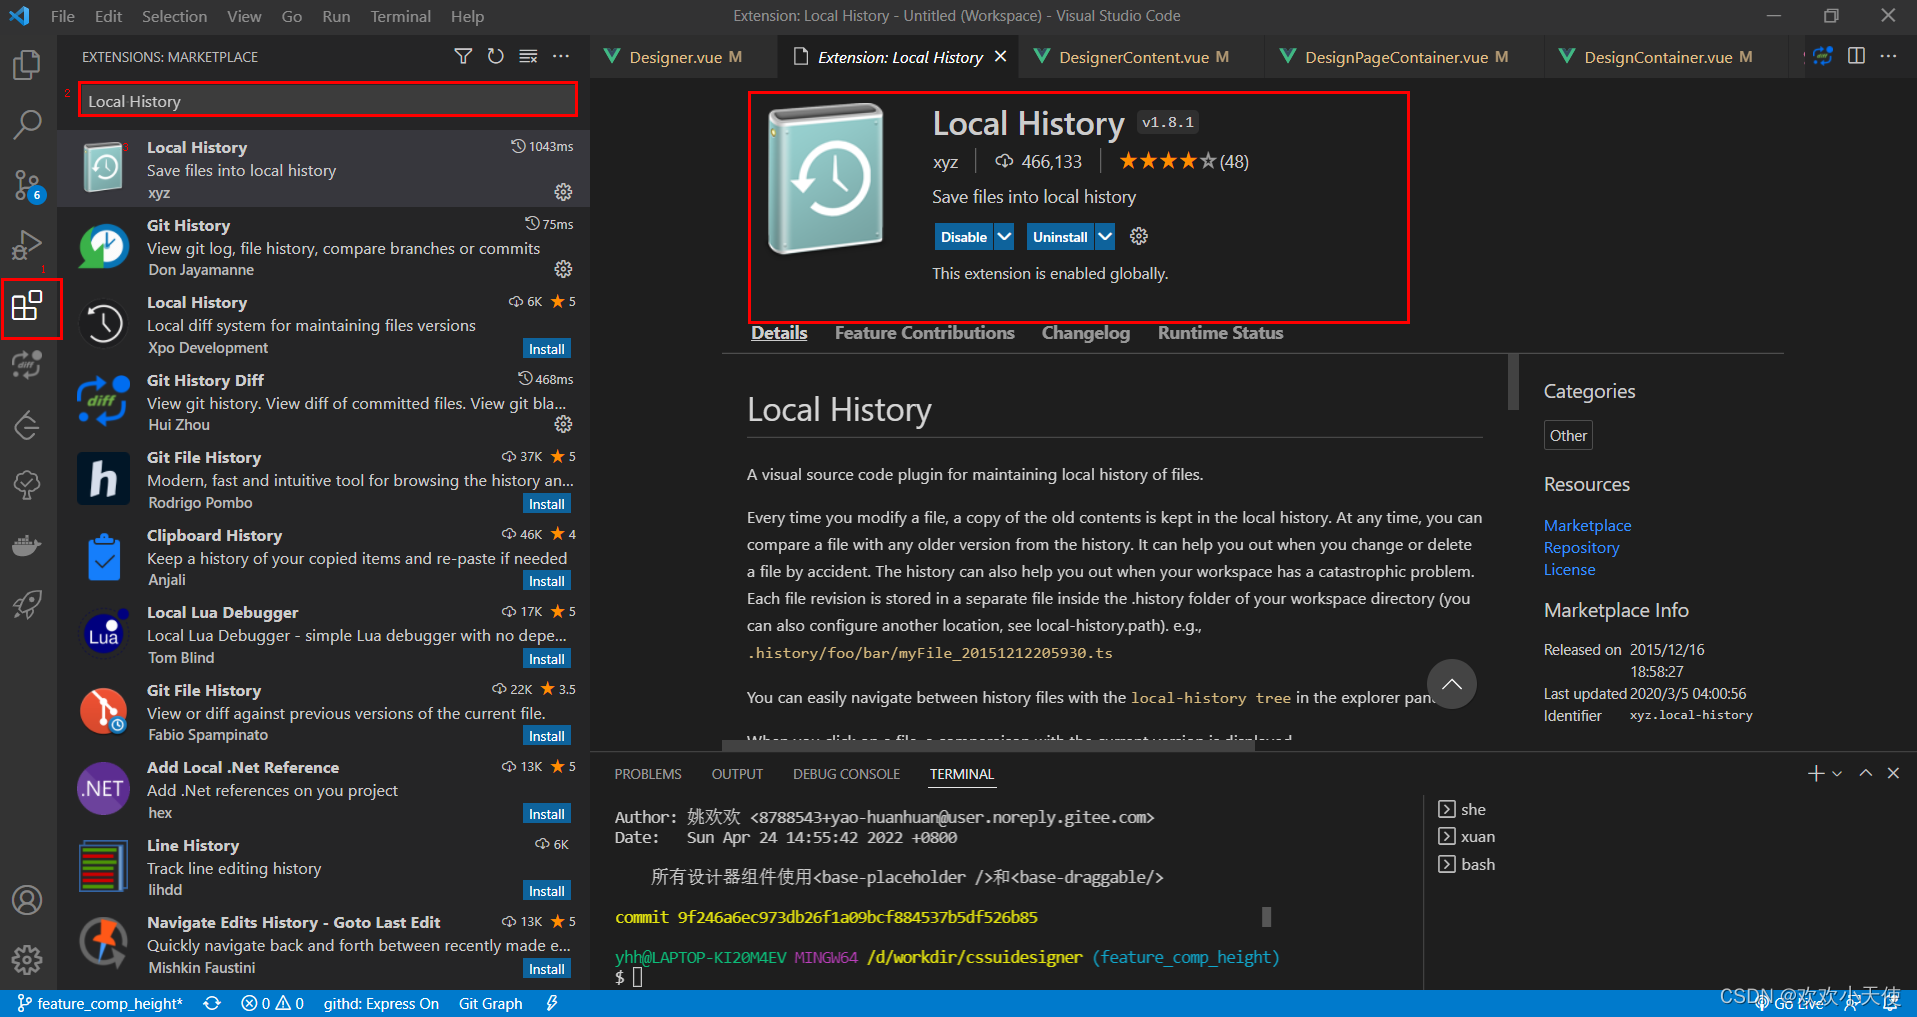Refresh the extensions marketplace list
Viewport: 1917px width, 1017px height.
tap(496, 56)
